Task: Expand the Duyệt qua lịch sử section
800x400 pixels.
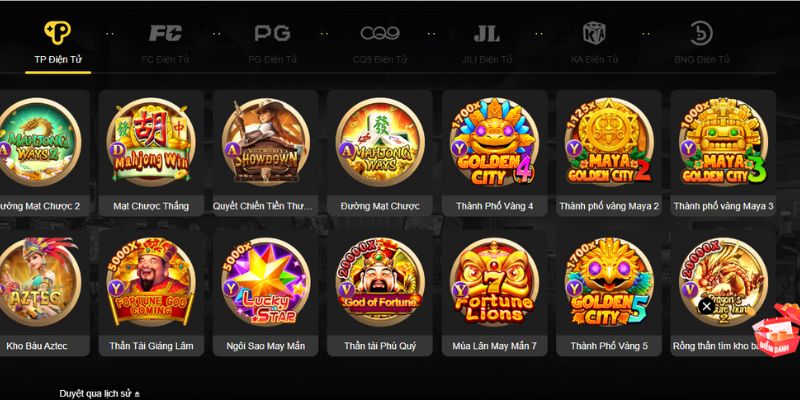Action: pos(99,394)
